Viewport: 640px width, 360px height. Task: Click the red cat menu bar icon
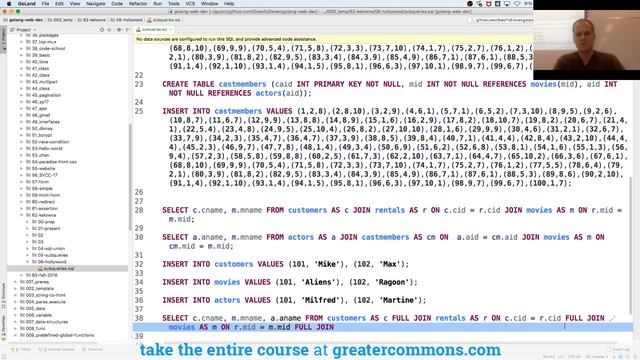pyautogui.click(x=489, y=4)
